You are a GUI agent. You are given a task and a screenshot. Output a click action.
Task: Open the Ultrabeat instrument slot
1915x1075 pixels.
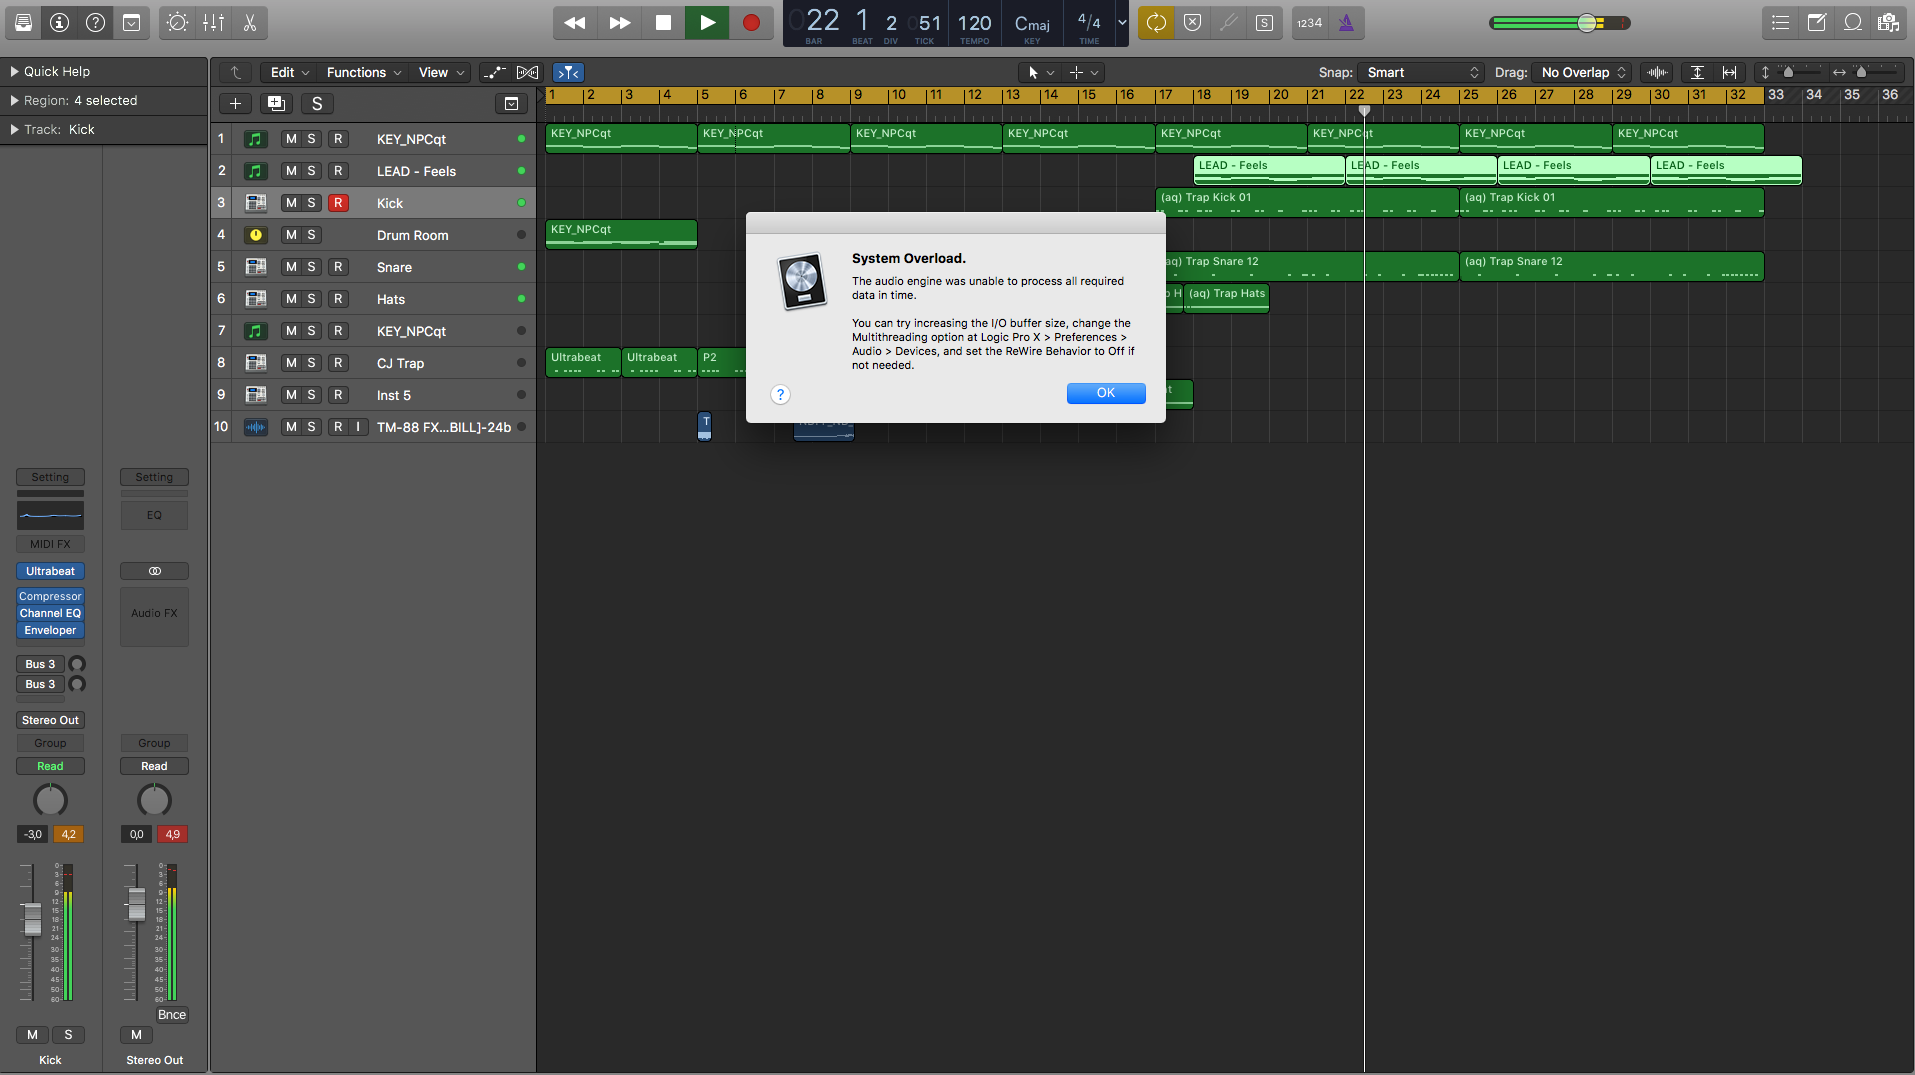tap(50, 571)
